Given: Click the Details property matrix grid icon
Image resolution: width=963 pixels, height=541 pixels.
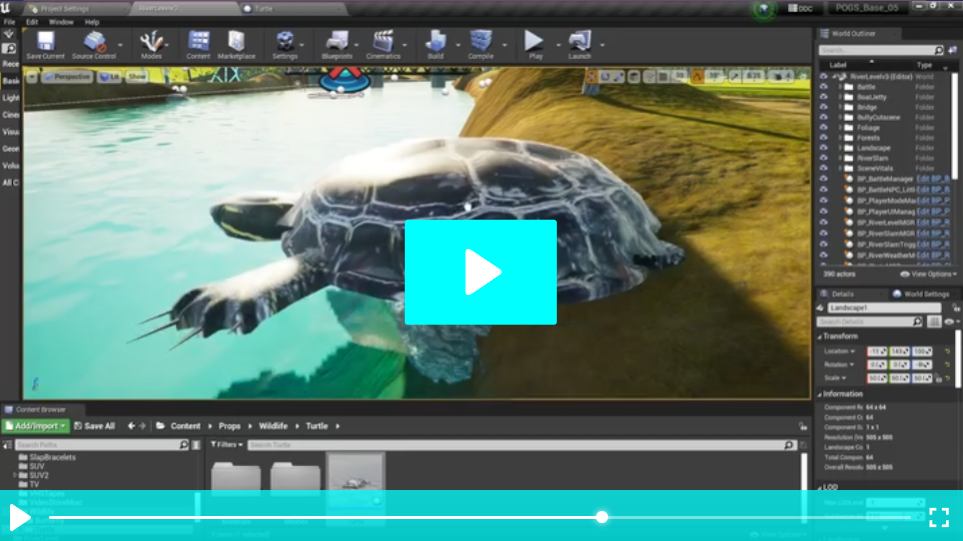Looking at the screenshot, I should [934, 321].
